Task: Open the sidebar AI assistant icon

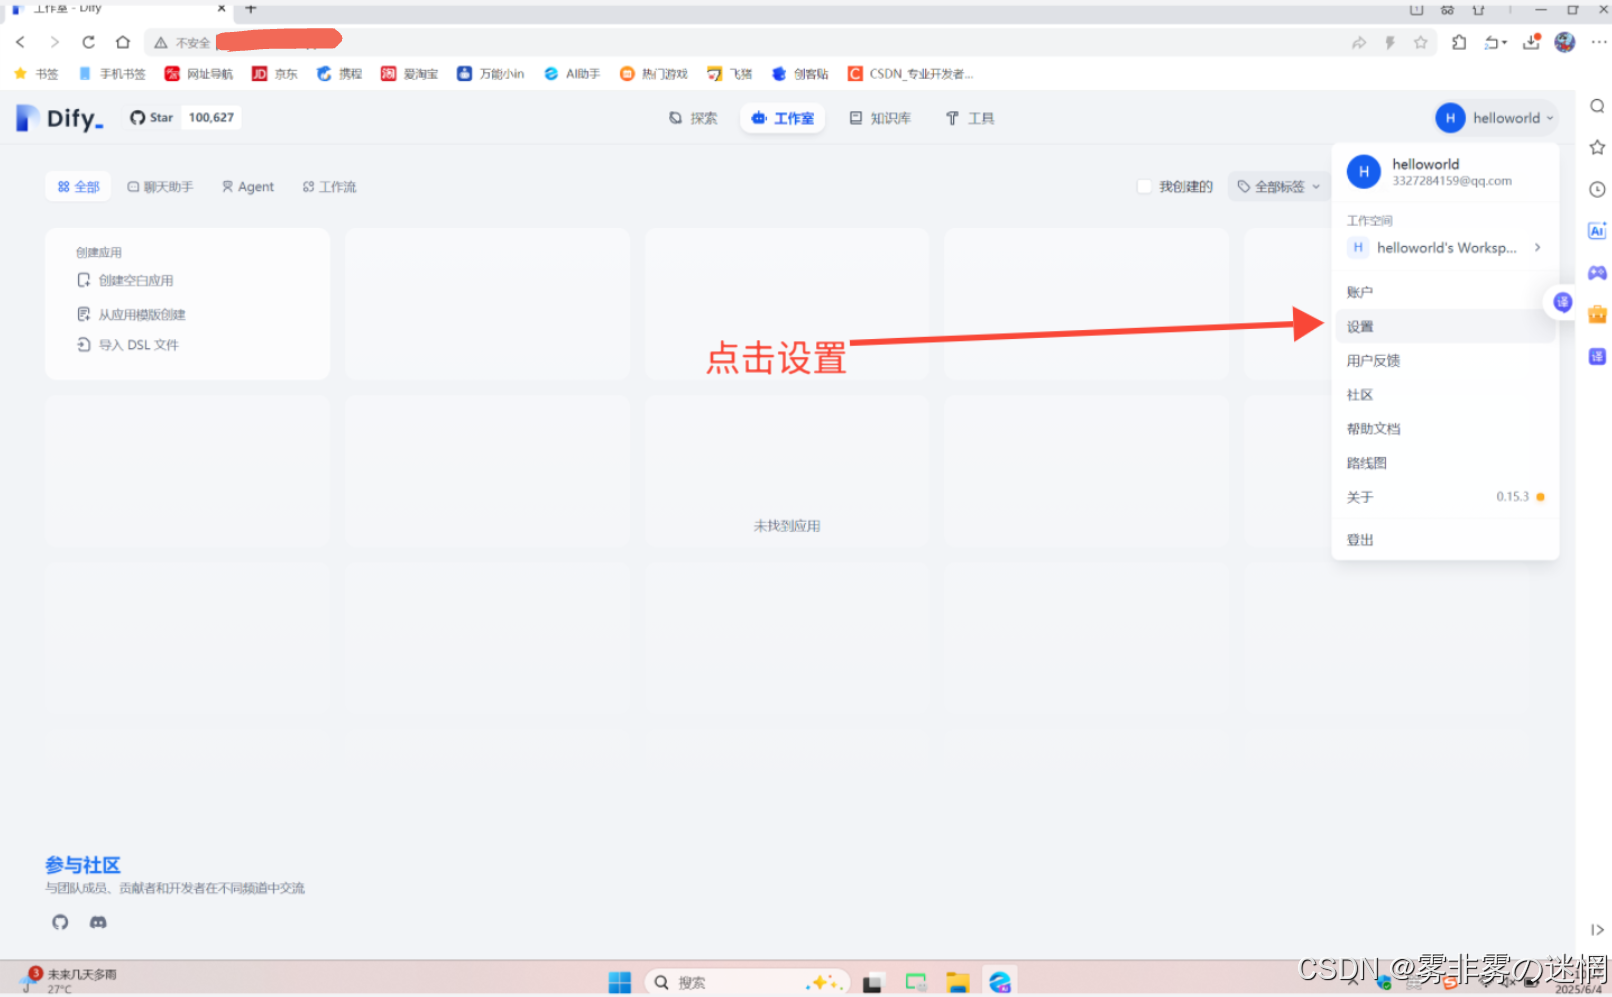Action: (x=1597, y=231)
